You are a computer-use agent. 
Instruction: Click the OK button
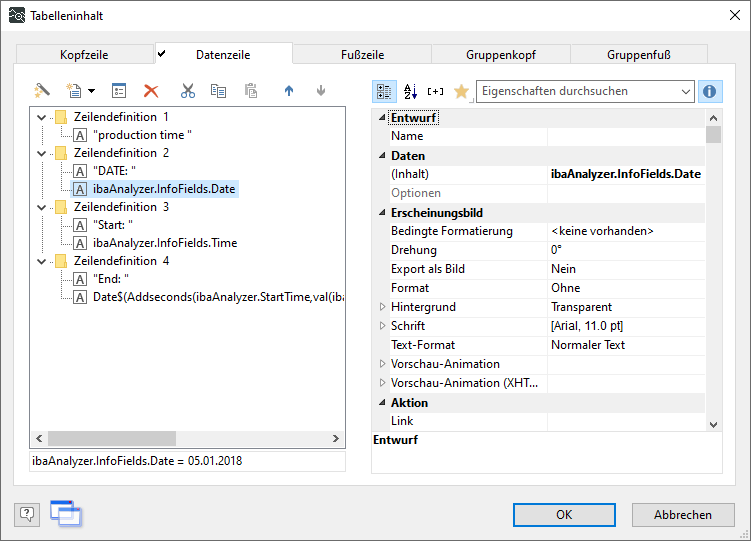[564, 515]
